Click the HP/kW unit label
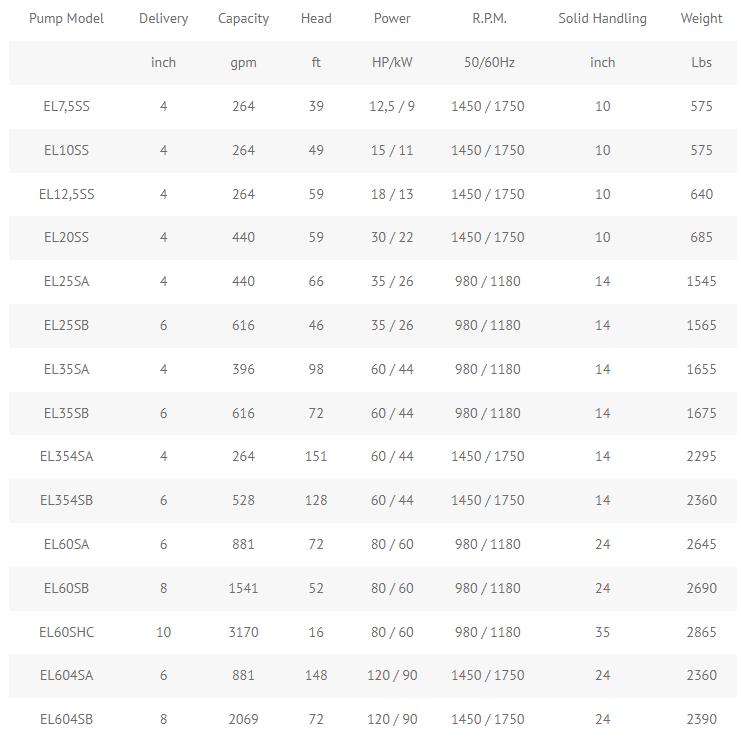The width and height of the screenshot is (741, 744). tap(392, 63)
